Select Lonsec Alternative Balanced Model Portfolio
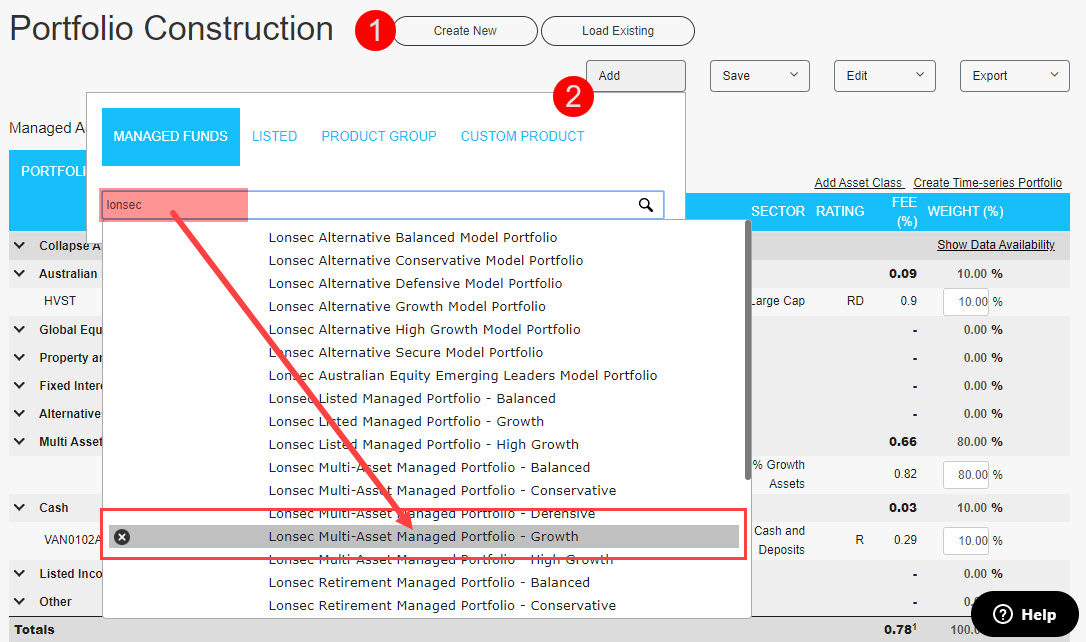Viewport: 1086px width, 642px height. 413,238
